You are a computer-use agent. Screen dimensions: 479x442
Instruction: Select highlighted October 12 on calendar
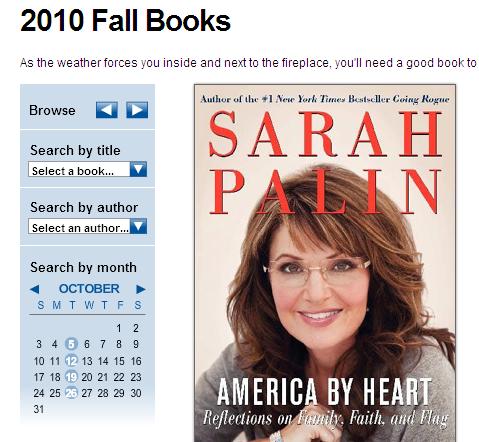pyautogui.click(x=71, y=361)
